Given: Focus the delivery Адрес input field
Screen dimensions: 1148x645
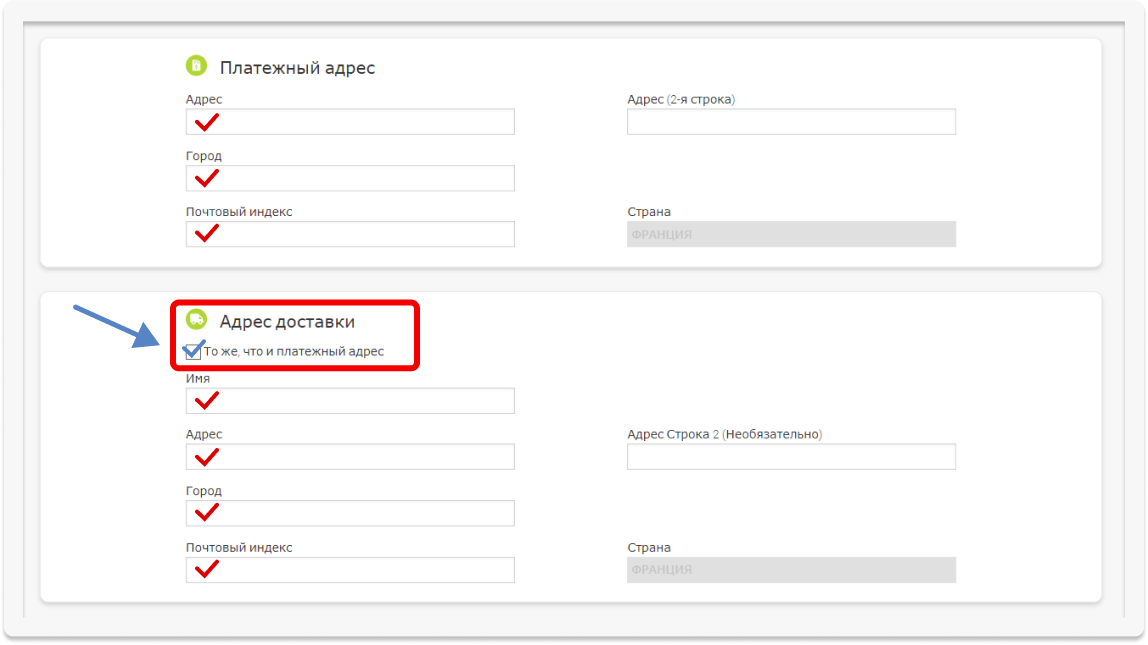Looking at the screenshot, I should pyautogui.click(x=350, y=457).
